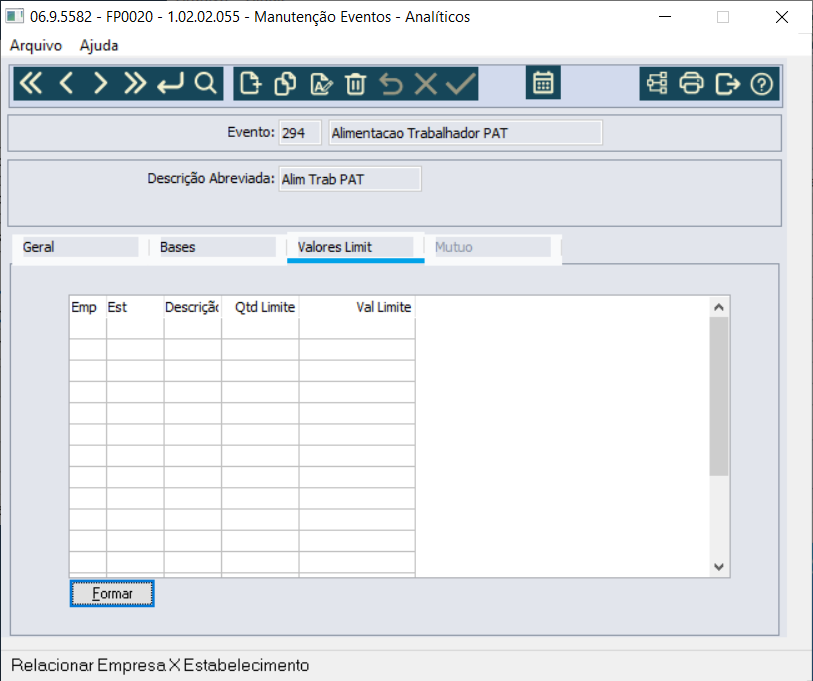Click the Qtd Limite column header

[260, 307]
